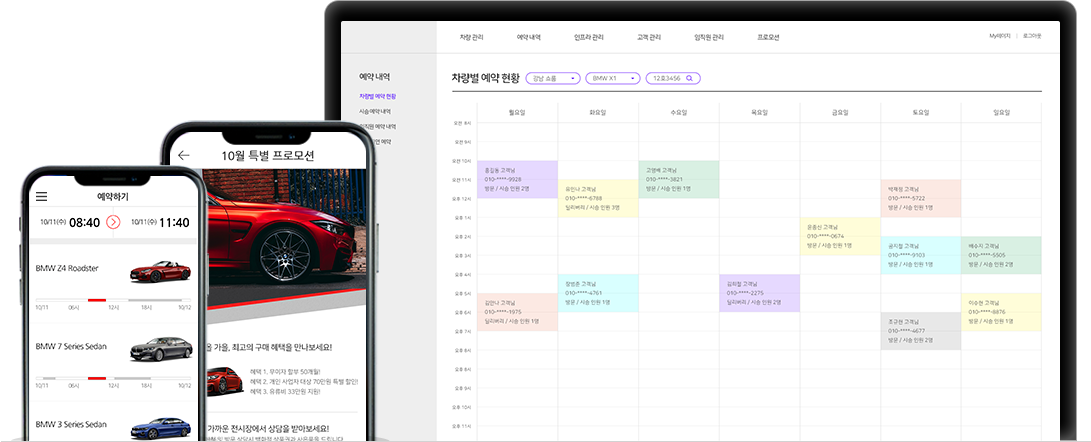Open 프로모션 in top navigation

(x=768, y=38)
